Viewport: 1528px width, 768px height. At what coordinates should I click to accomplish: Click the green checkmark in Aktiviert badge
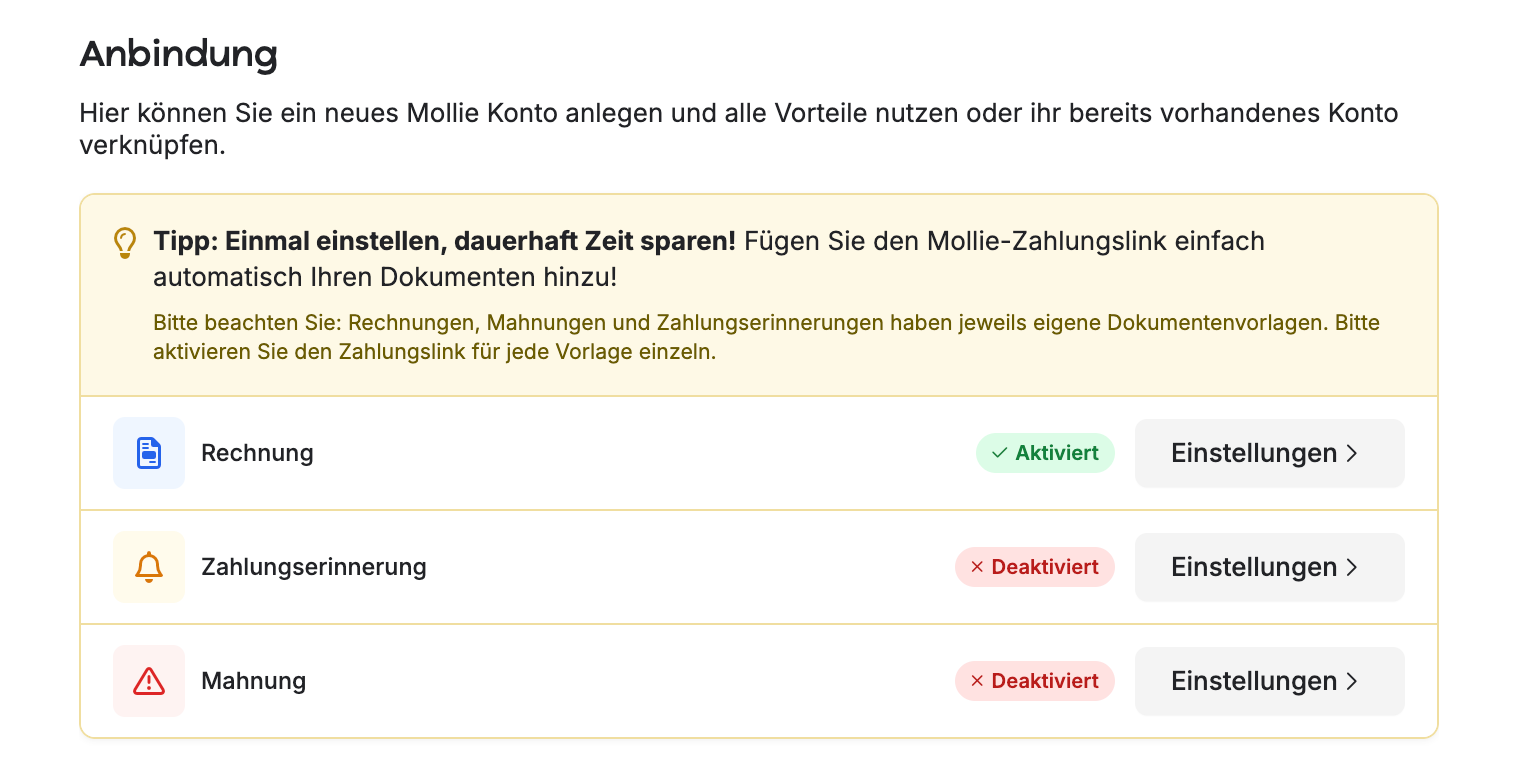[999, 453]
